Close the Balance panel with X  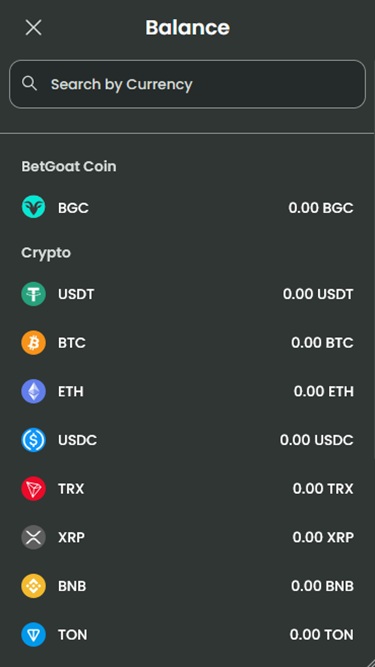[33, 28]
